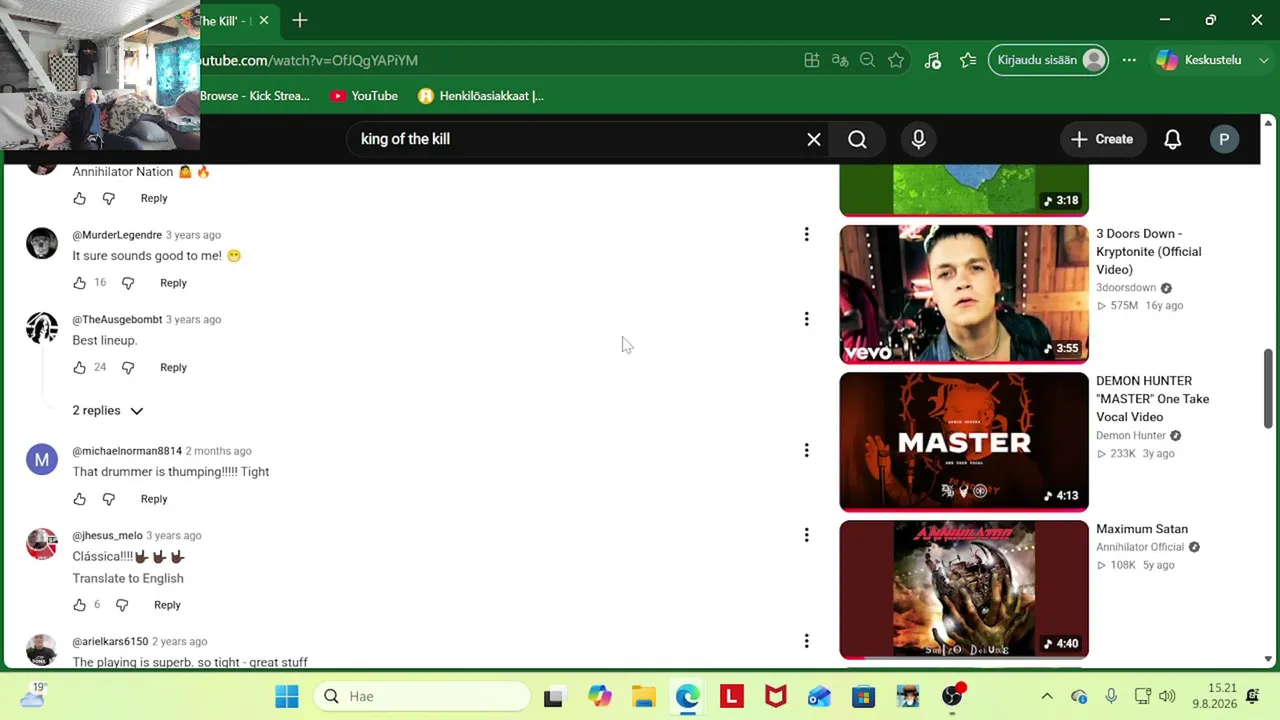Open the Windows Start menu

point(287,696)
